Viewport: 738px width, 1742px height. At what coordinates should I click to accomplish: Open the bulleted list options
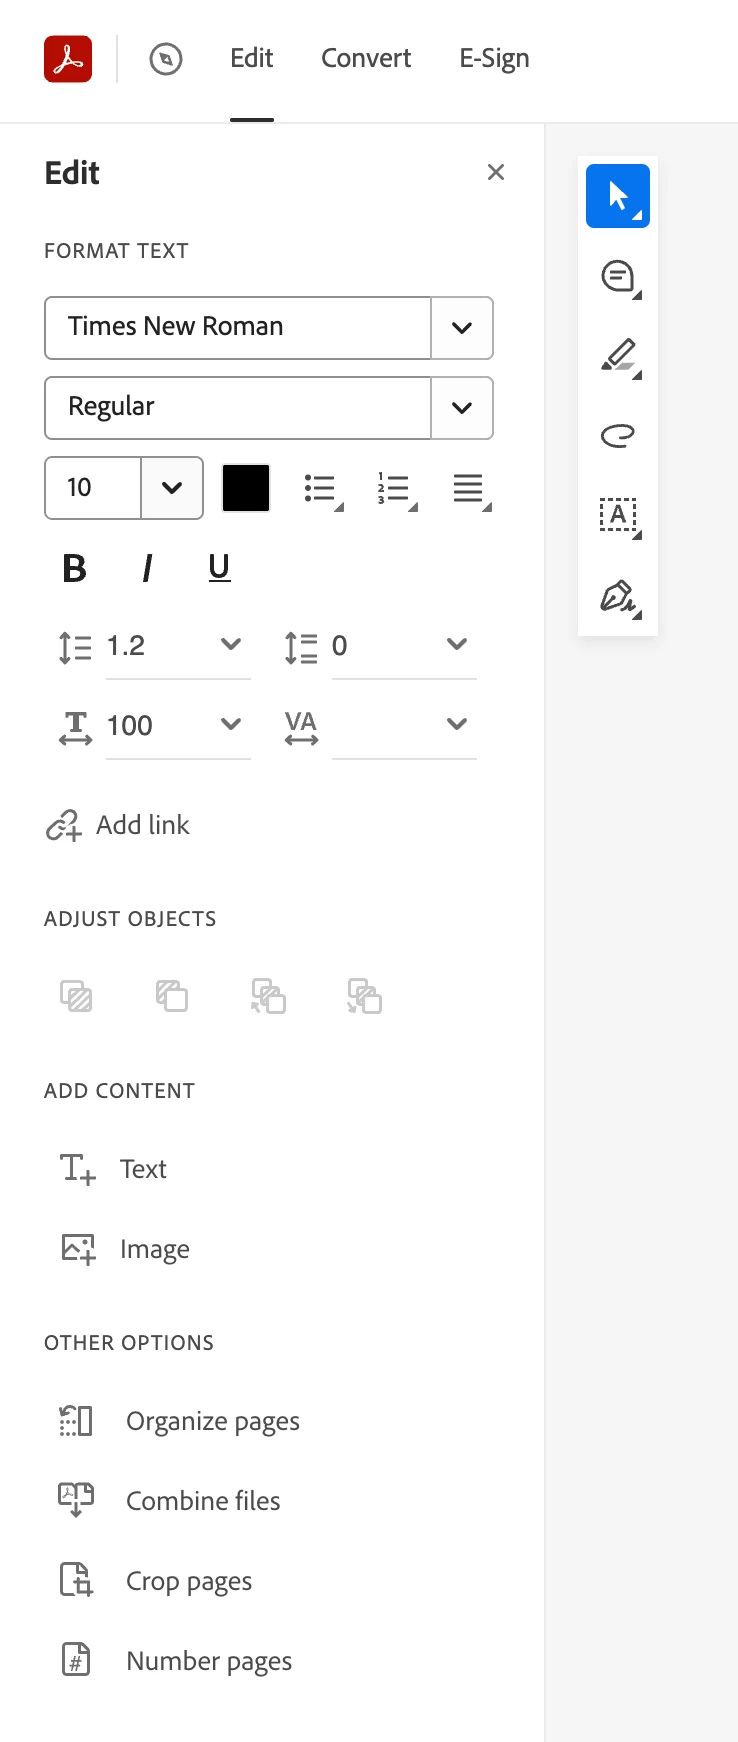pyautogui.click(x=322, y=489)
